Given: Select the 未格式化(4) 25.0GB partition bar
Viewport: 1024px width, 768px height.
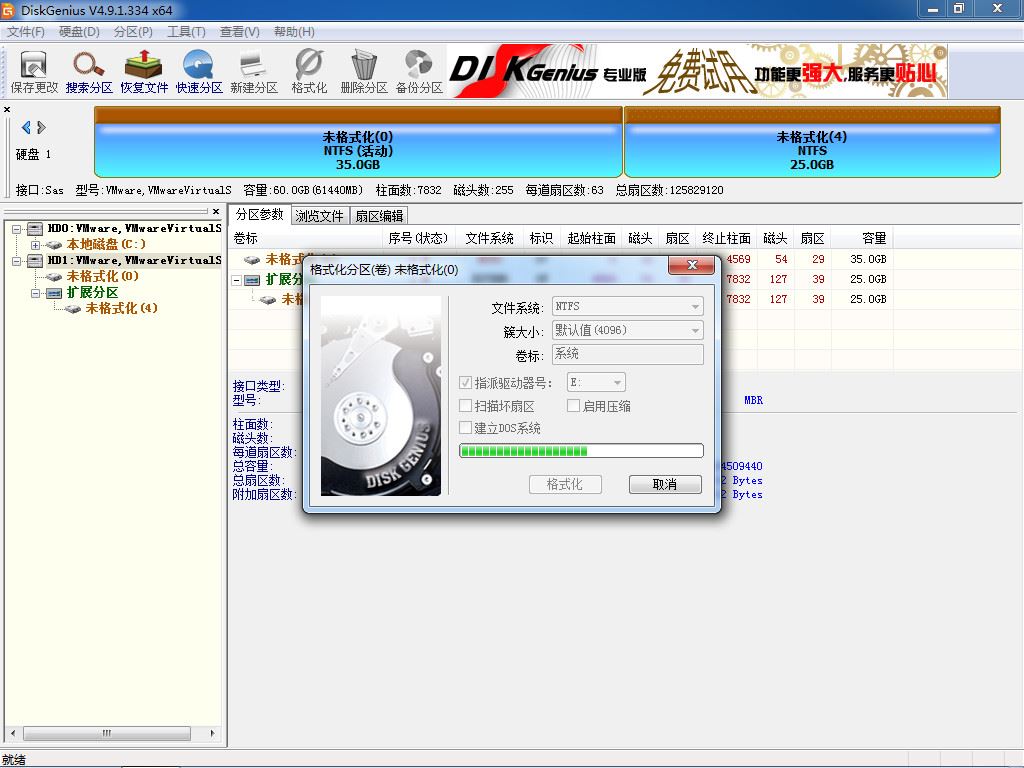Looking at the screenshot, I should [x=812, y=142].
